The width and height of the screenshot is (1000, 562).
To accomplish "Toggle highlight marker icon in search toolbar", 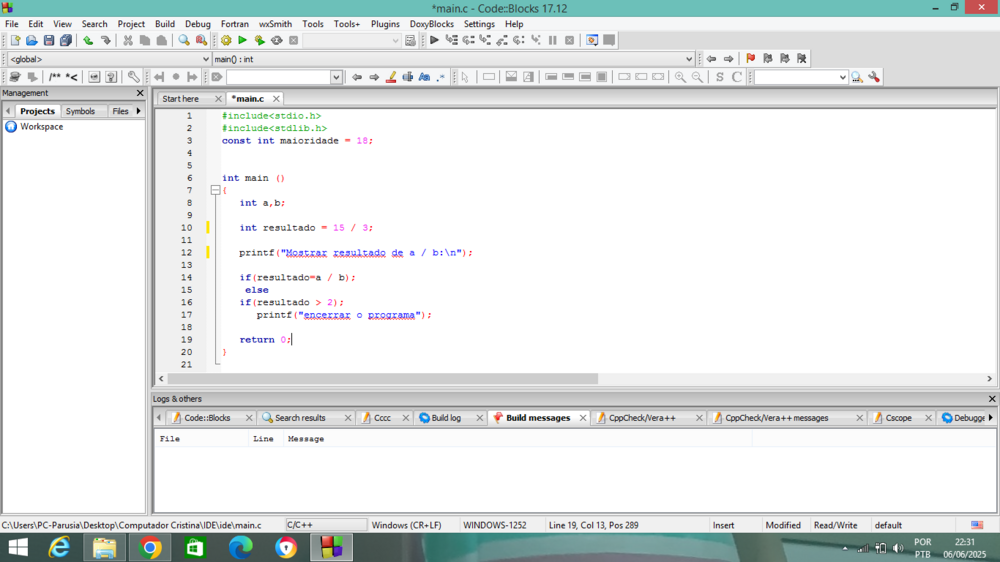I will [x=391, y=77].
